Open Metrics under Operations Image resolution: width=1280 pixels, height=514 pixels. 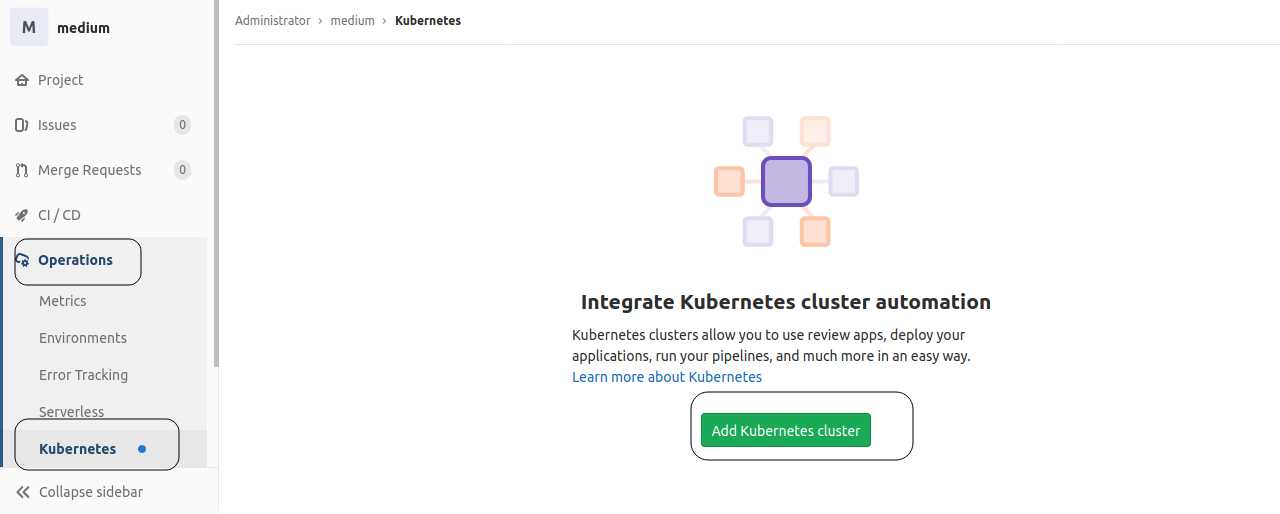pyautogui.click(x=63, y=301)
